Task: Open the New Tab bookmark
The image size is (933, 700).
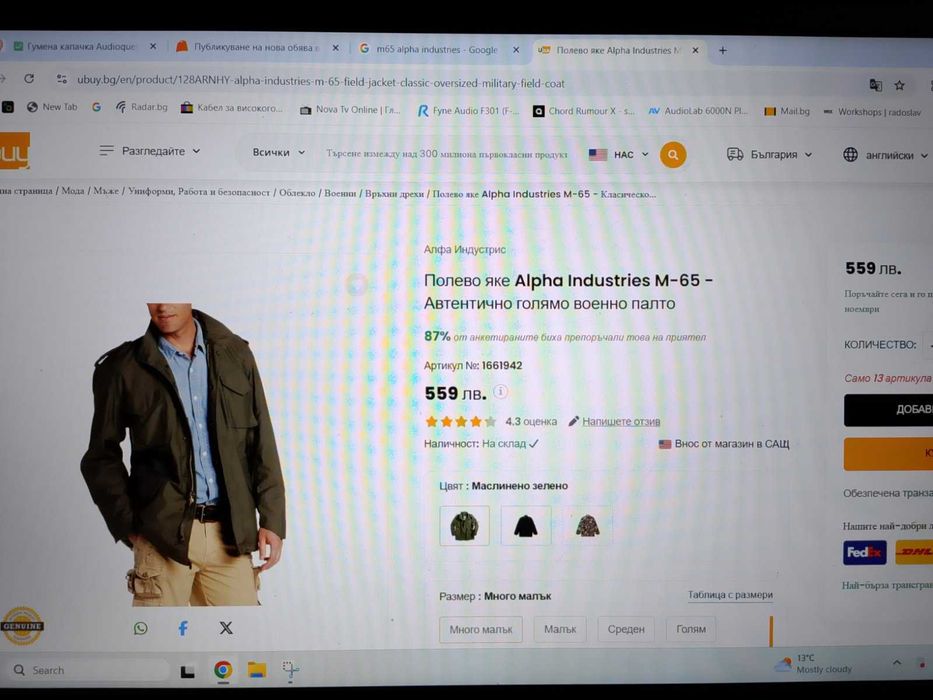Action: point(52,107)
